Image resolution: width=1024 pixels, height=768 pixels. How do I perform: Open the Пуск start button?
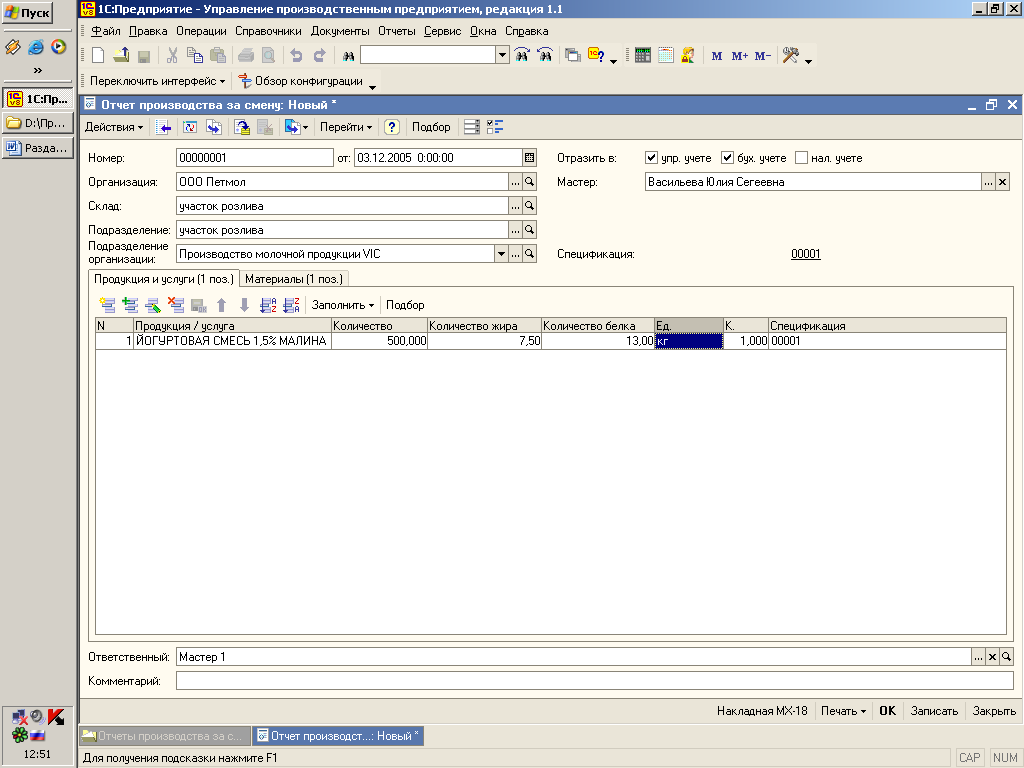point(27,12)
